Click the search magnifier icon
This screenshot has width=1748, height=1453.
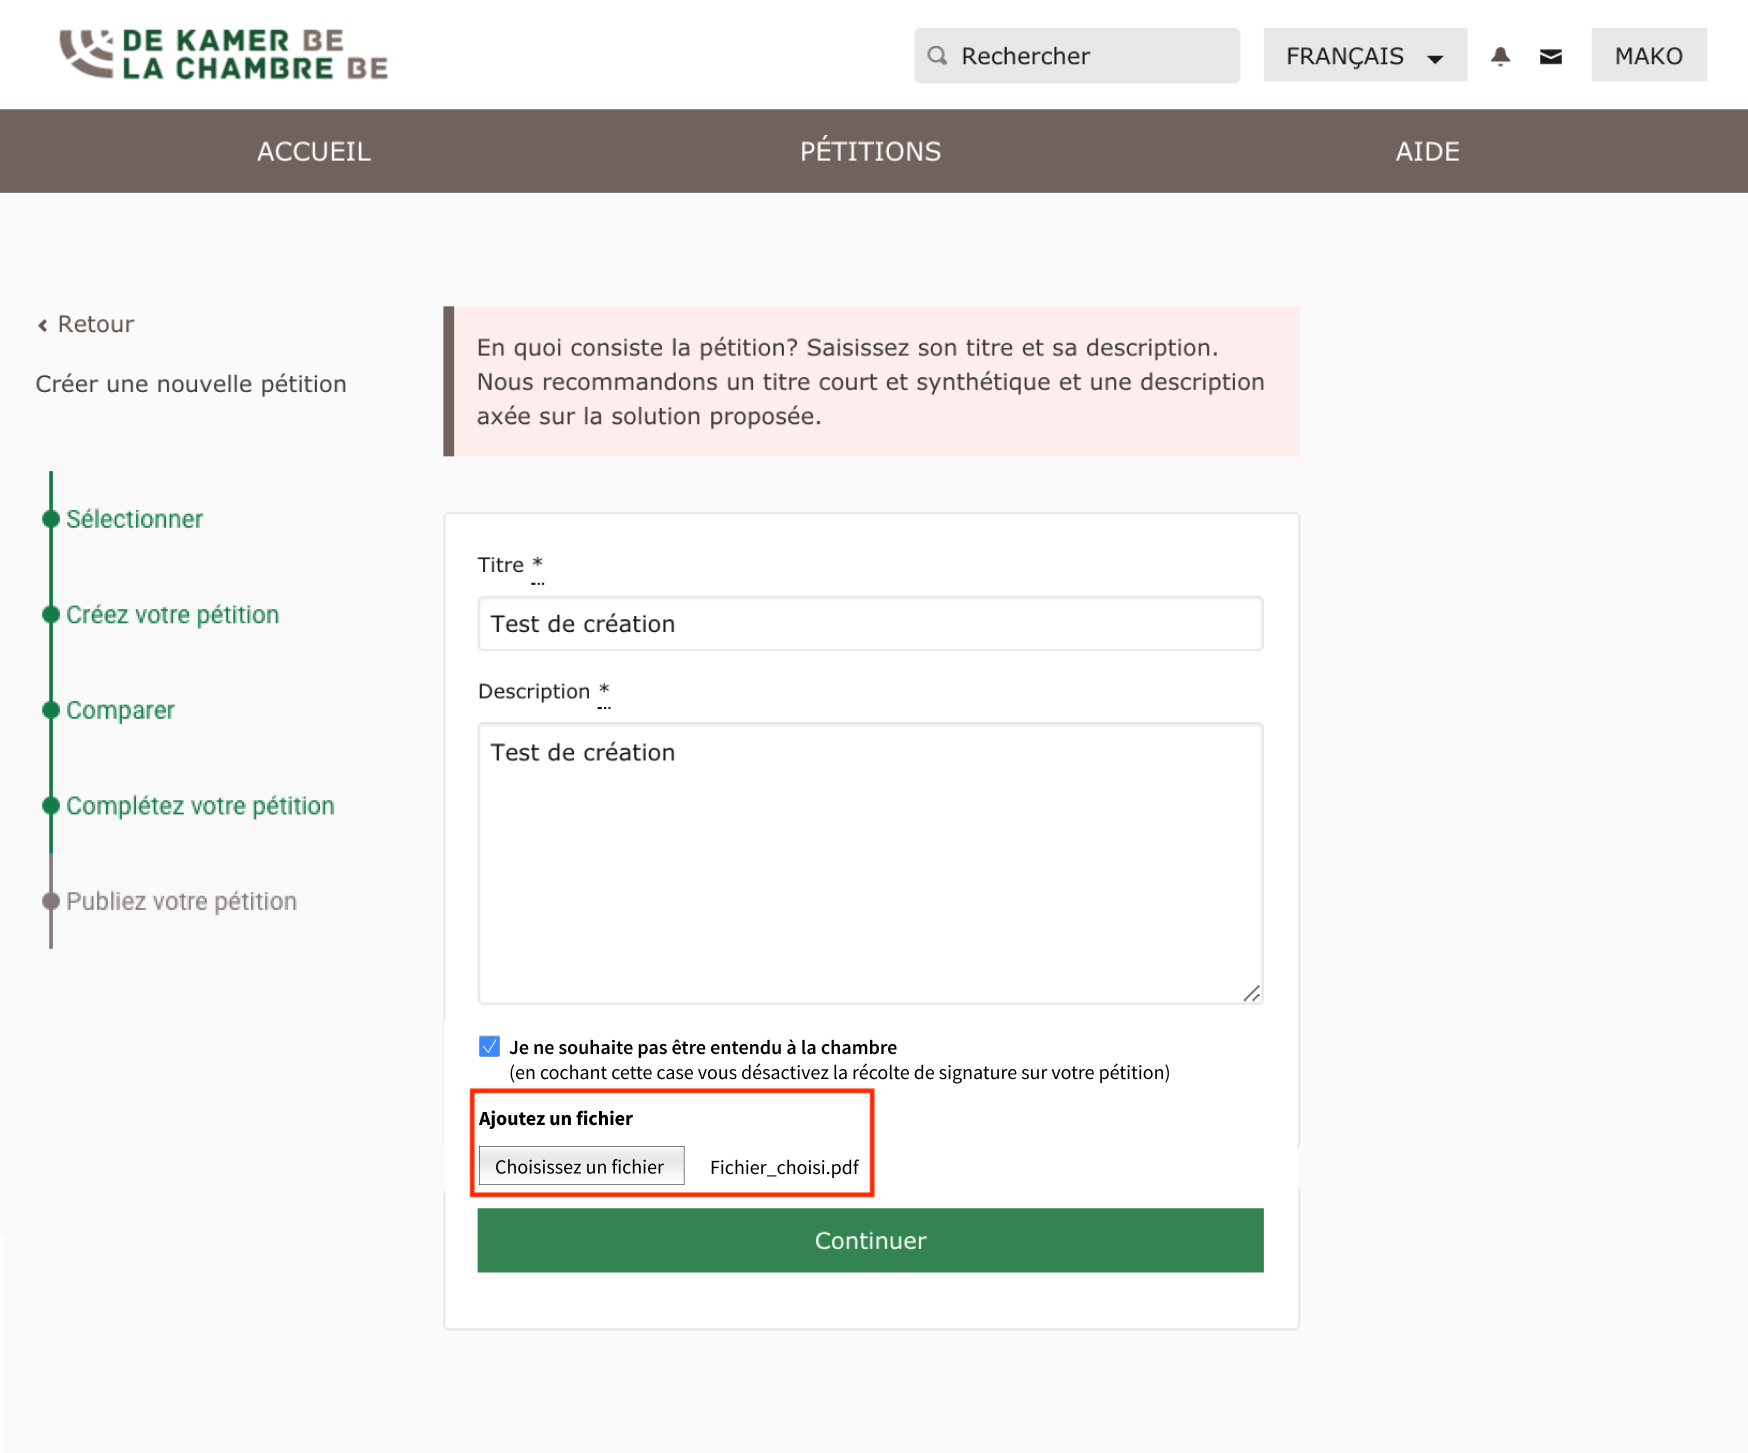coord(937,55)
